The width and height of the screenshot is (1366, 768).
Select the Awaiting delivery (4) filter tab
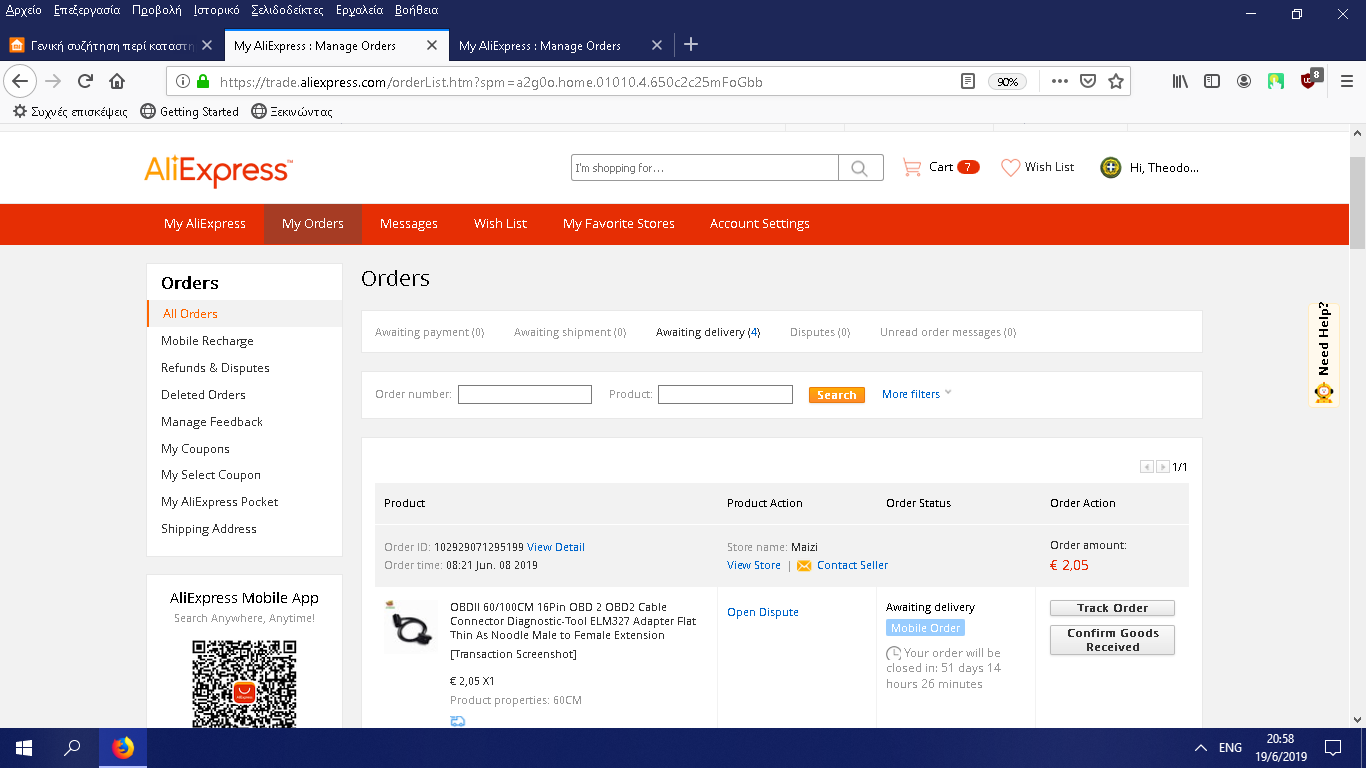click(x=707, y=332)
